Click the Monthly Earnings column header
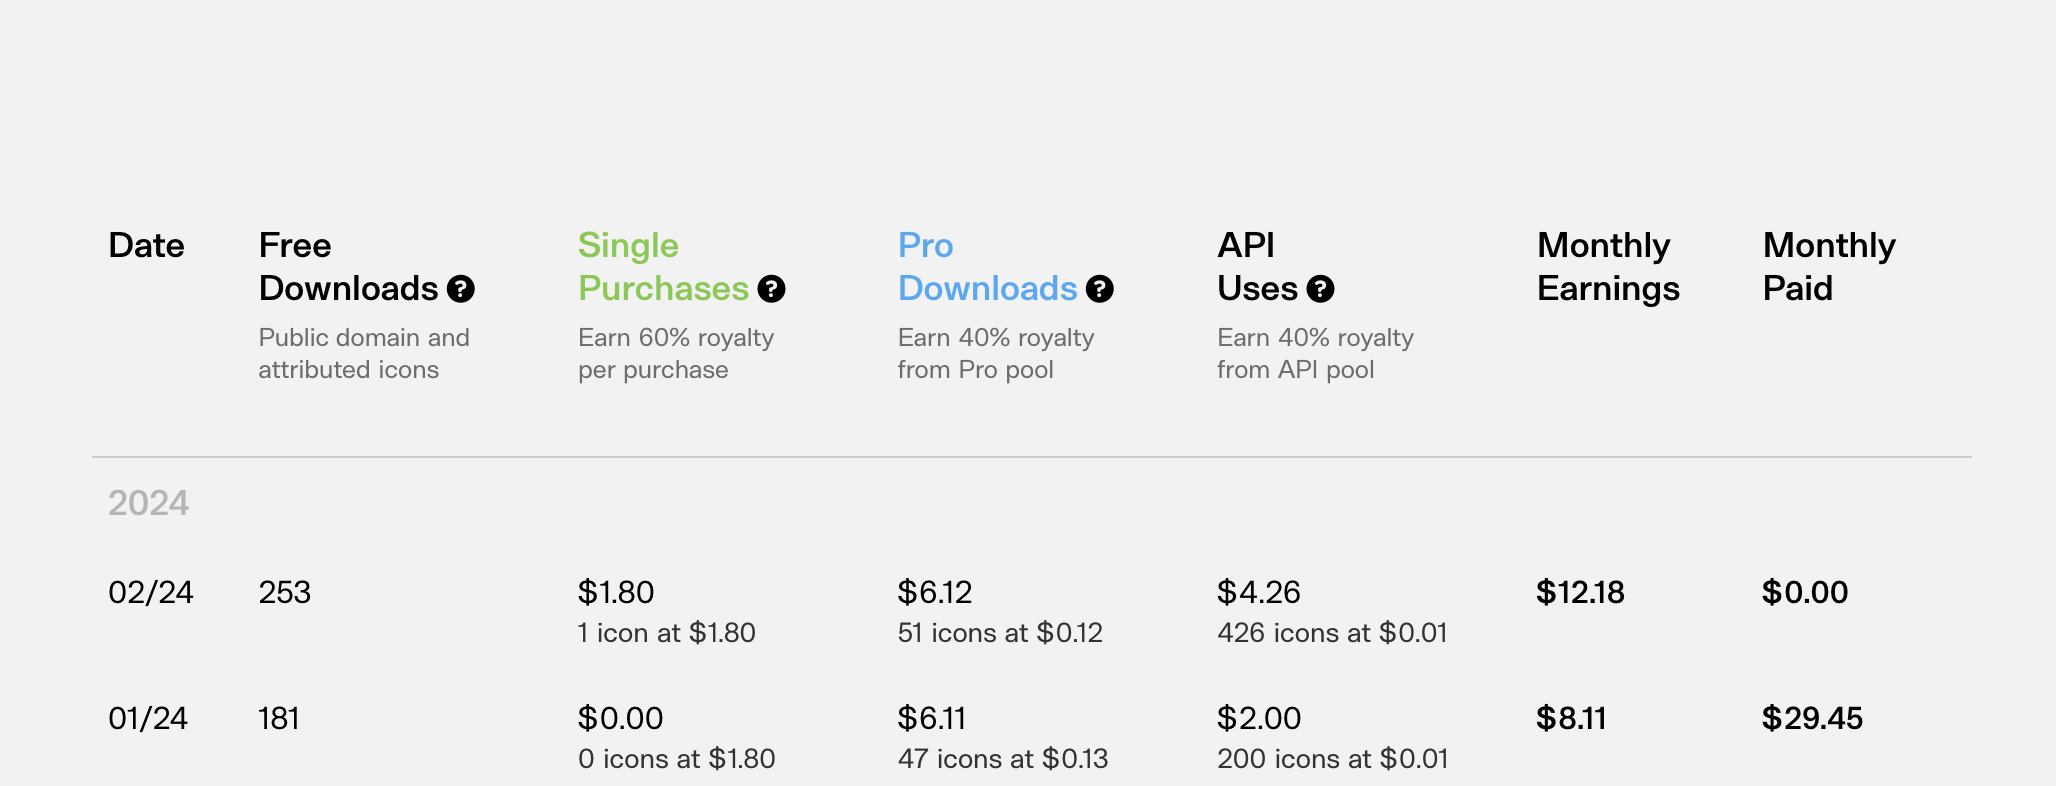Screen dimensions: 2056x786 pyautogui.click(x=1608, y=267)
